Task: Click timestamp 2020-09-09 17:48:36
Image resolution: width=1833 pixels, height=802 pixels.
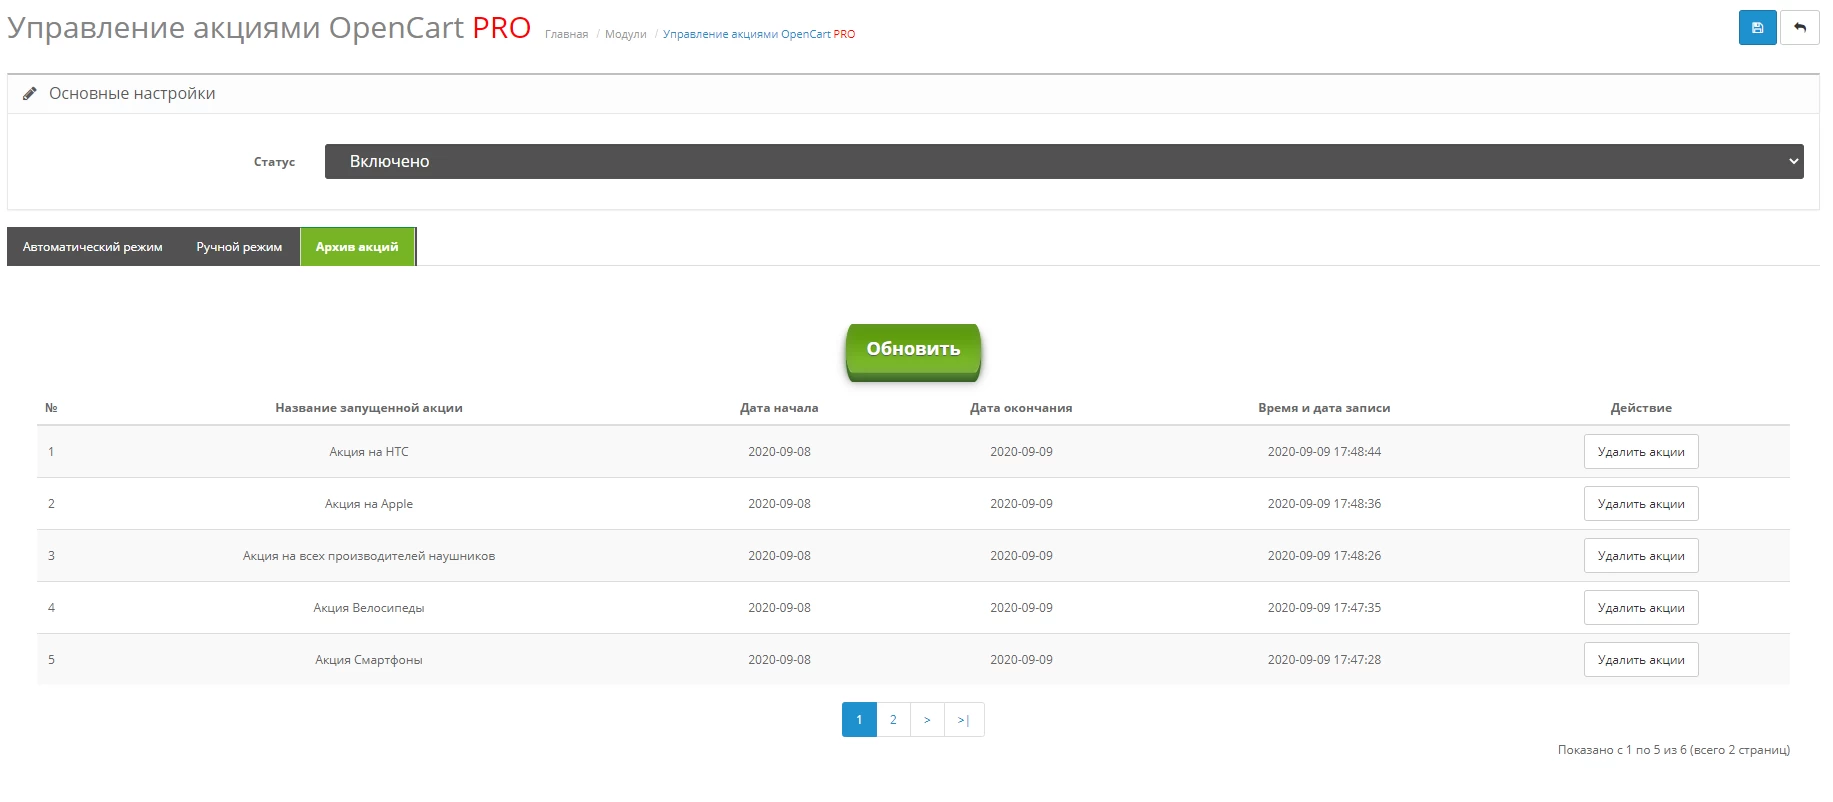Action: pos(1324,504)
